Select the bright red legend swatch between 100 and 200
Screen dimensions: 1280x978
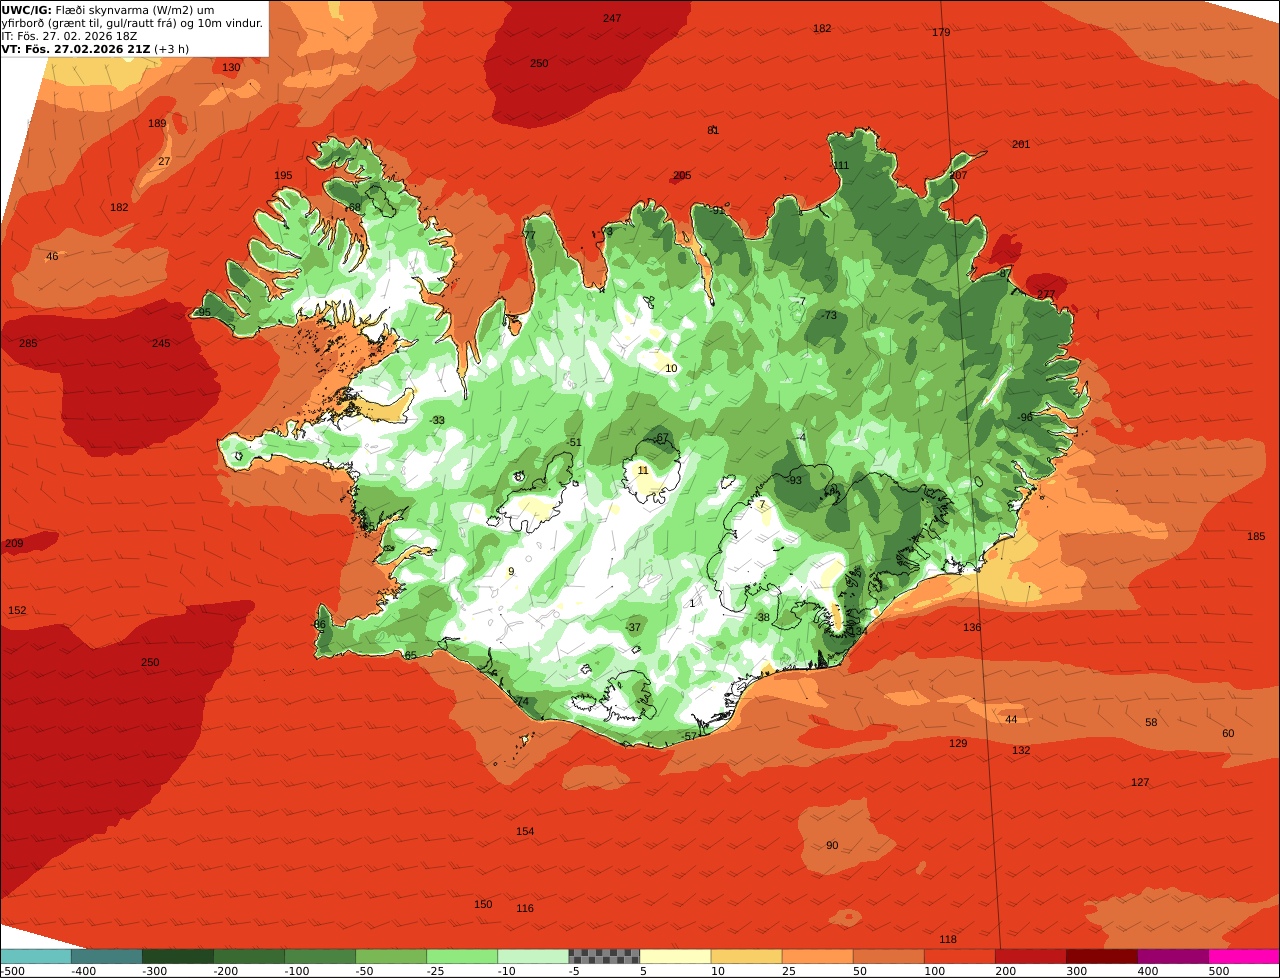click(x=960, y=956)
